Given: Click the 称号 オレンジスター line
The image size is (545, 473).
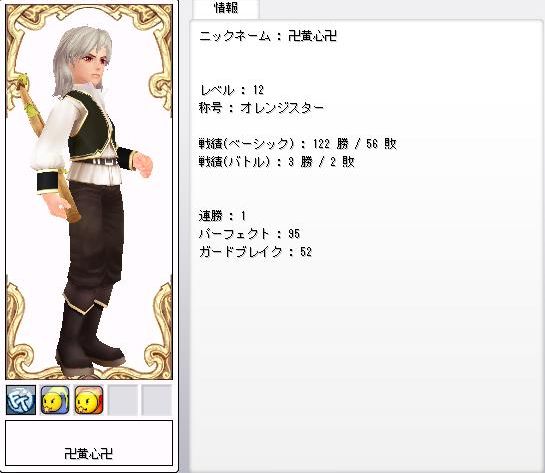Looking at the screenshot, I should [261, 108].
